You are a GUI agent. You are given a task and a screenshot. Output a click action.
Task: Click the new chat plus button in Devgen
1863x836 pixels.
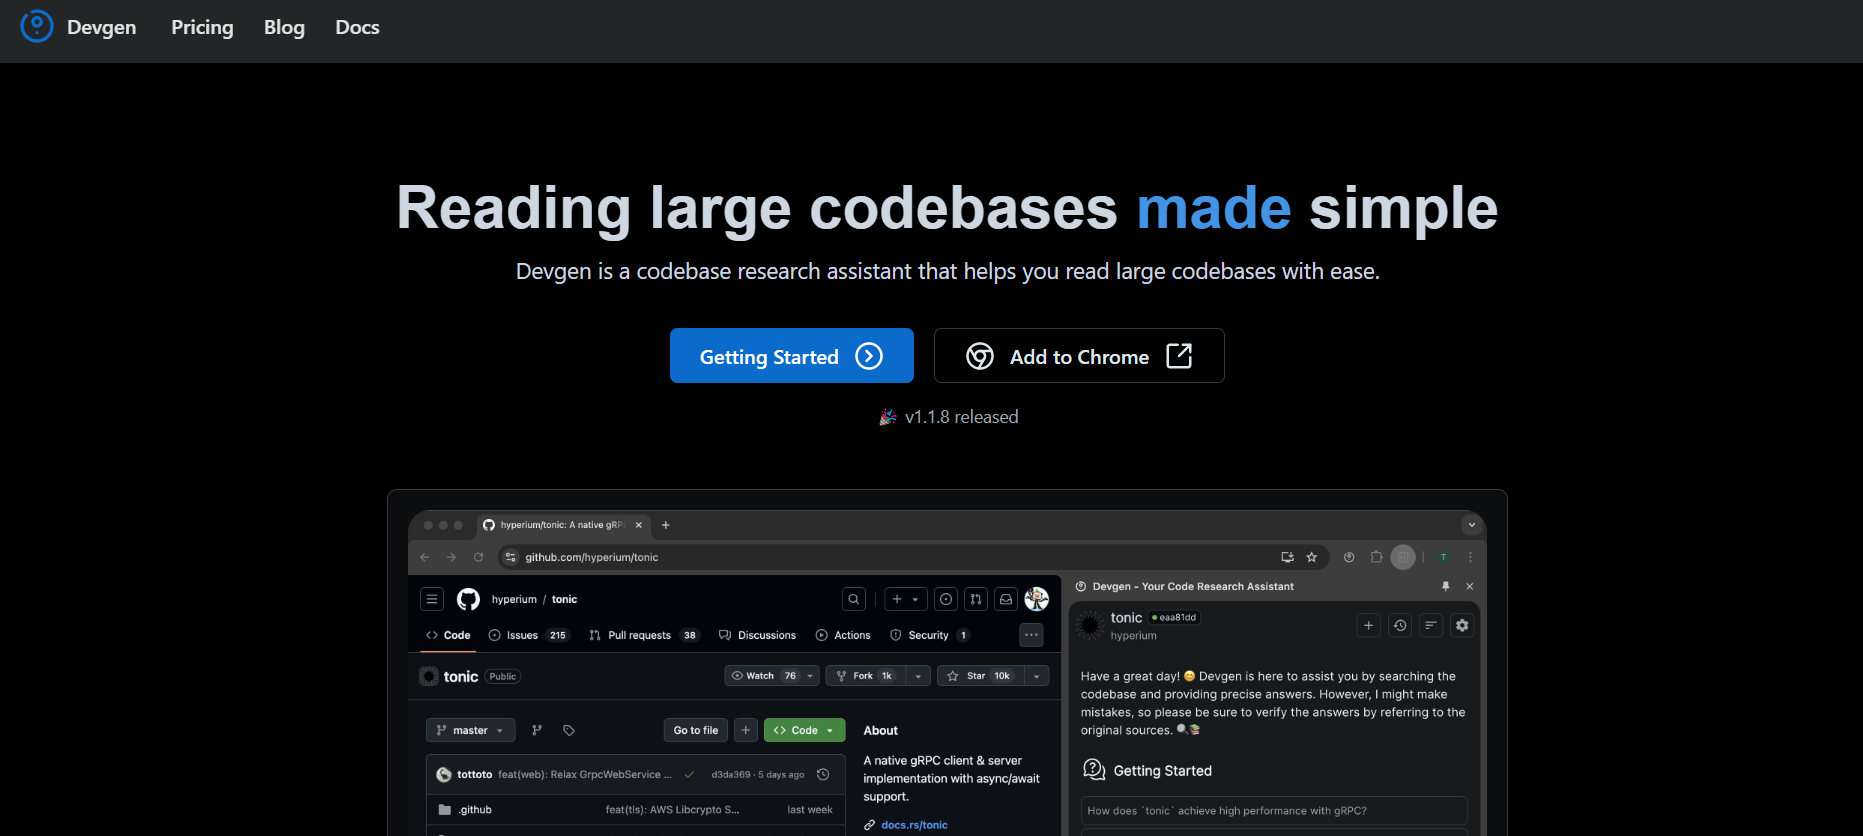[1369, 625]
